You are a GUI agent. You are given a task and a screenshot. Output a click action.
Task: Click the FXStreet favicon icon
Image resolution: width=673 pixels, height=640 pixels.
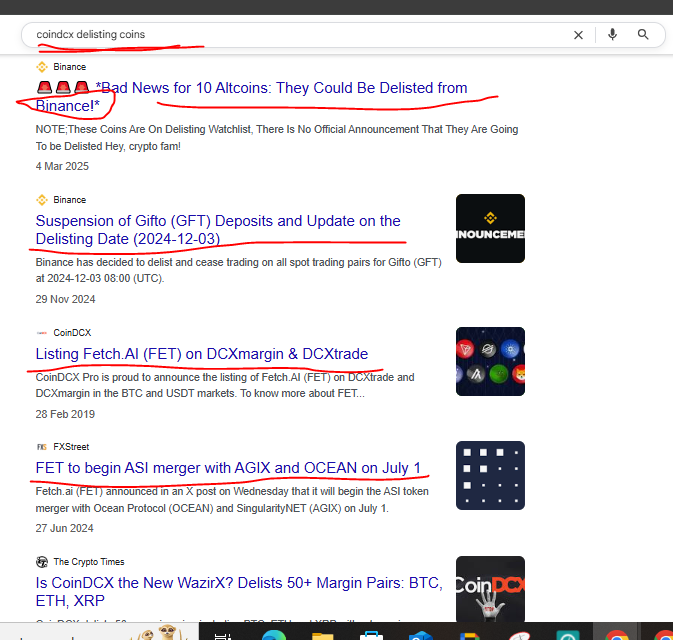[42, 447]
